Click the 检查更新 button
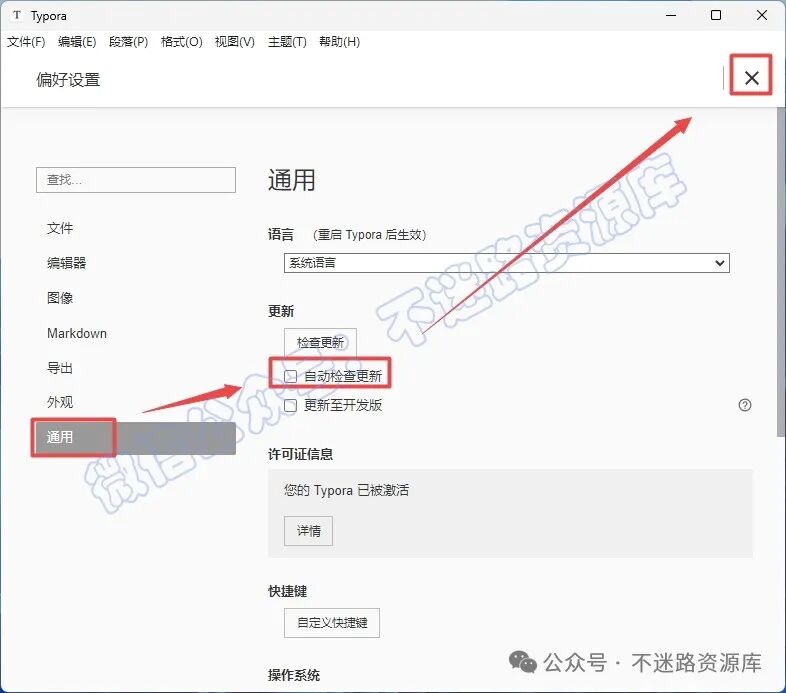786x693 pixels. click(320, 342)
